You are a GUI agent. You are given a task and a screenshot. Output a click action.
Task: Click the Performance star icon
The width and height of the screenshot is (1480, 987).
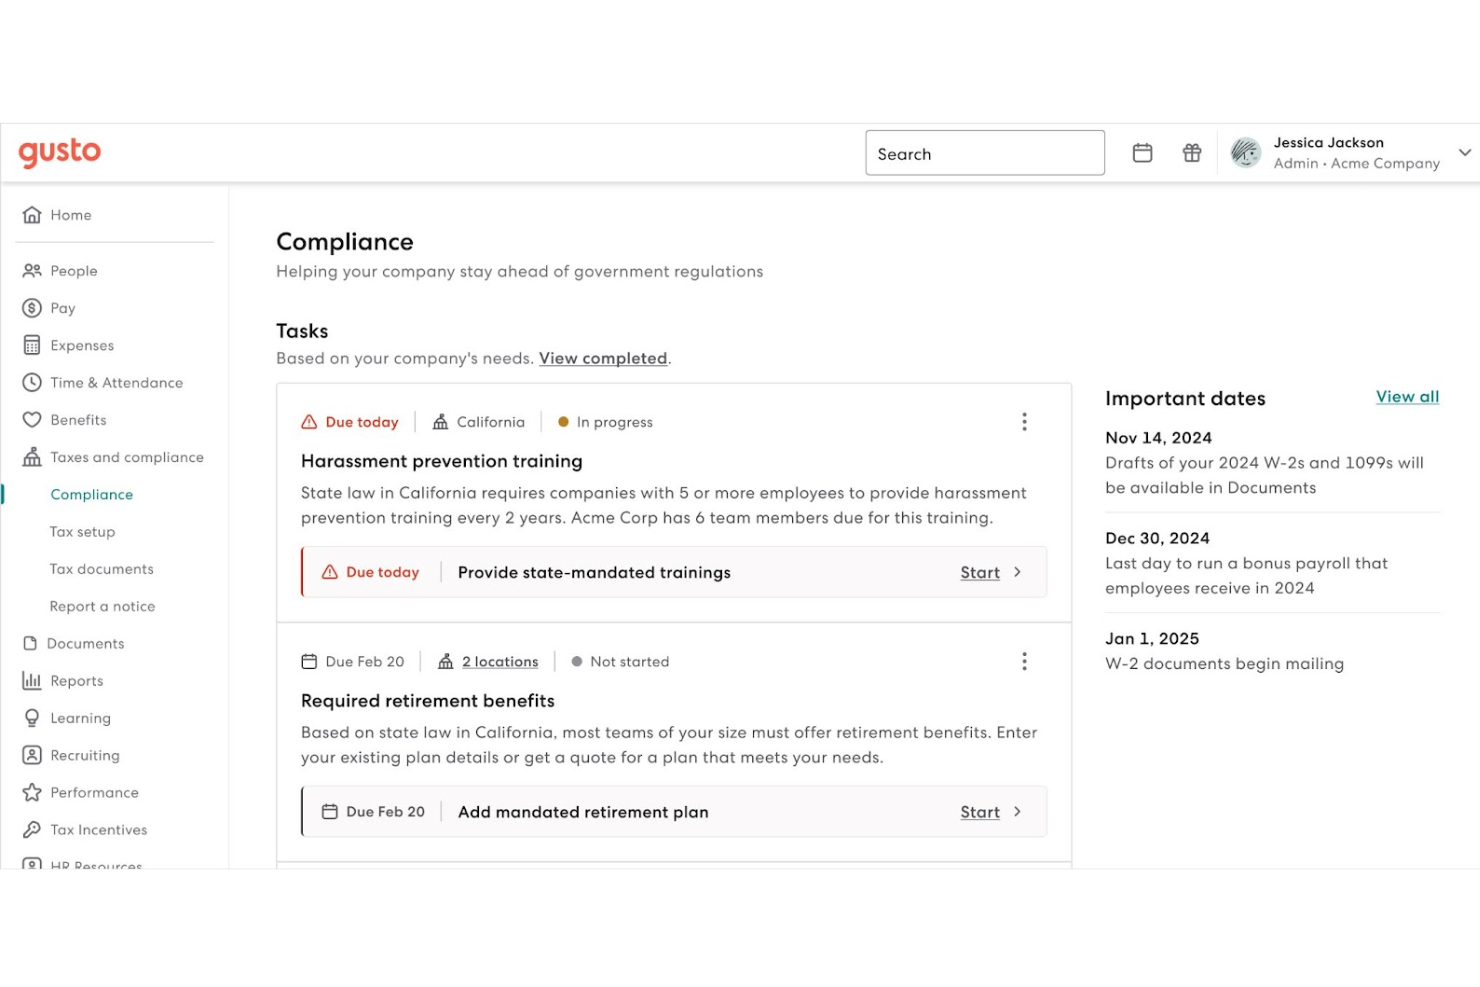pos(31,792)
